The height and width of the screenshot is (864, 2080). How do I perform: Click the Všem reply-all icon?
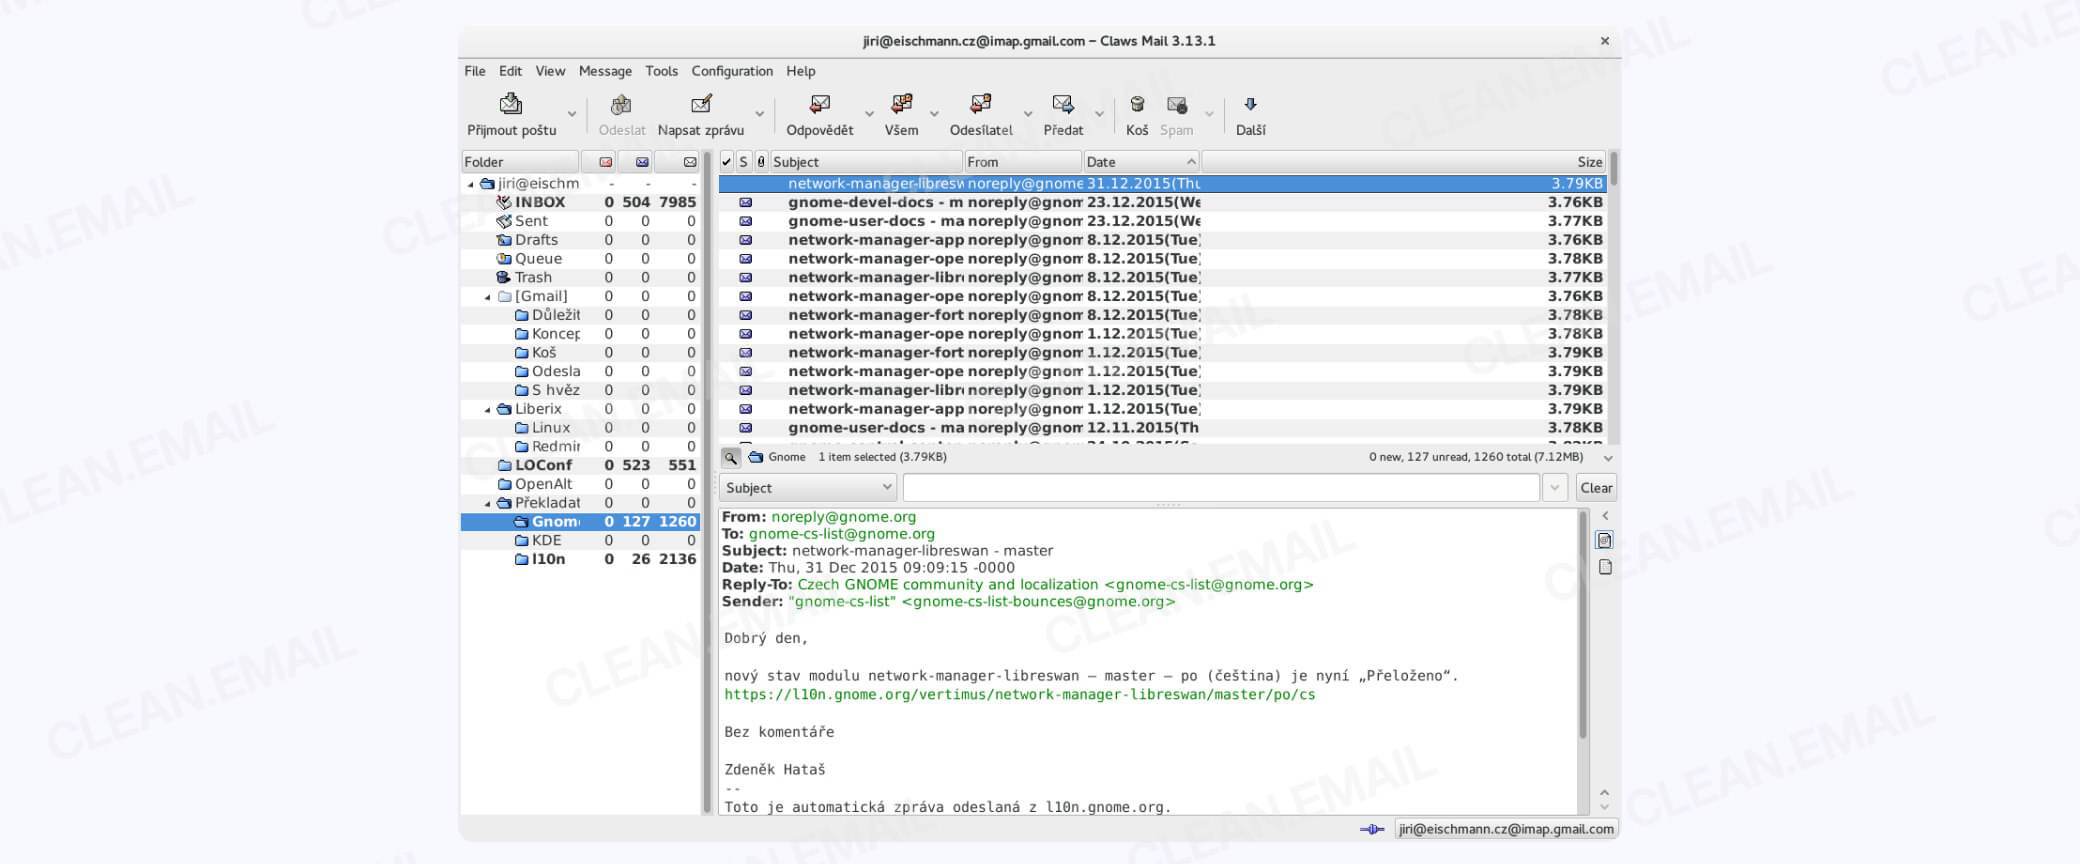click(x=901, y=104)
